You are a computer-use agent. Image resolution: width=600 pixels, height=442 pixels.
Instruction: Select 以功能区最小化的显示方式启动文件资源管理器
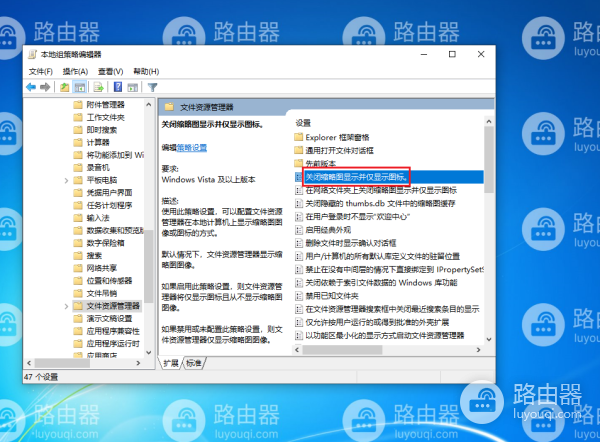tap(385, 336)
